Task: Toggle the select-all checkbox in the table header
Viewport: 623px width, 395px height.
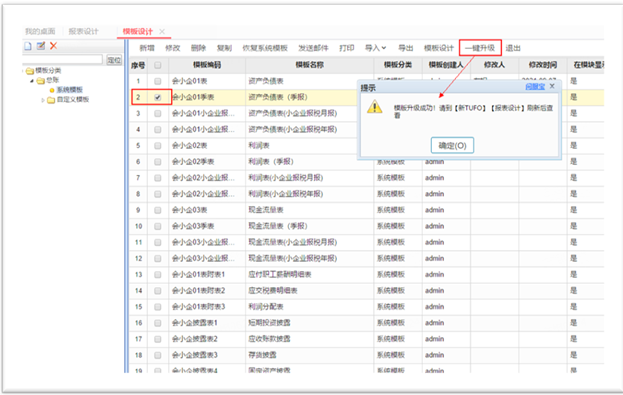Action: 158,65
